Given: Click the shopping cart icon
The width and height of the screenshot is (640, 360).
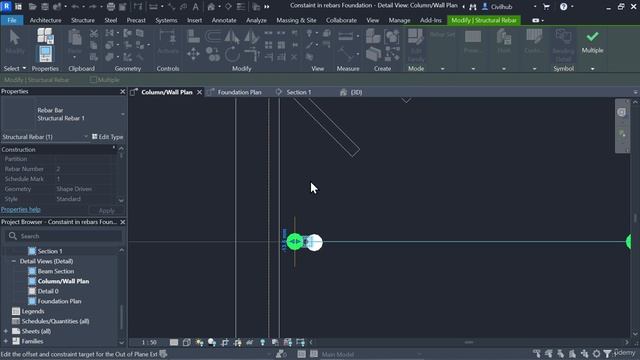Looking at the screenshot, I should point(546,7).
